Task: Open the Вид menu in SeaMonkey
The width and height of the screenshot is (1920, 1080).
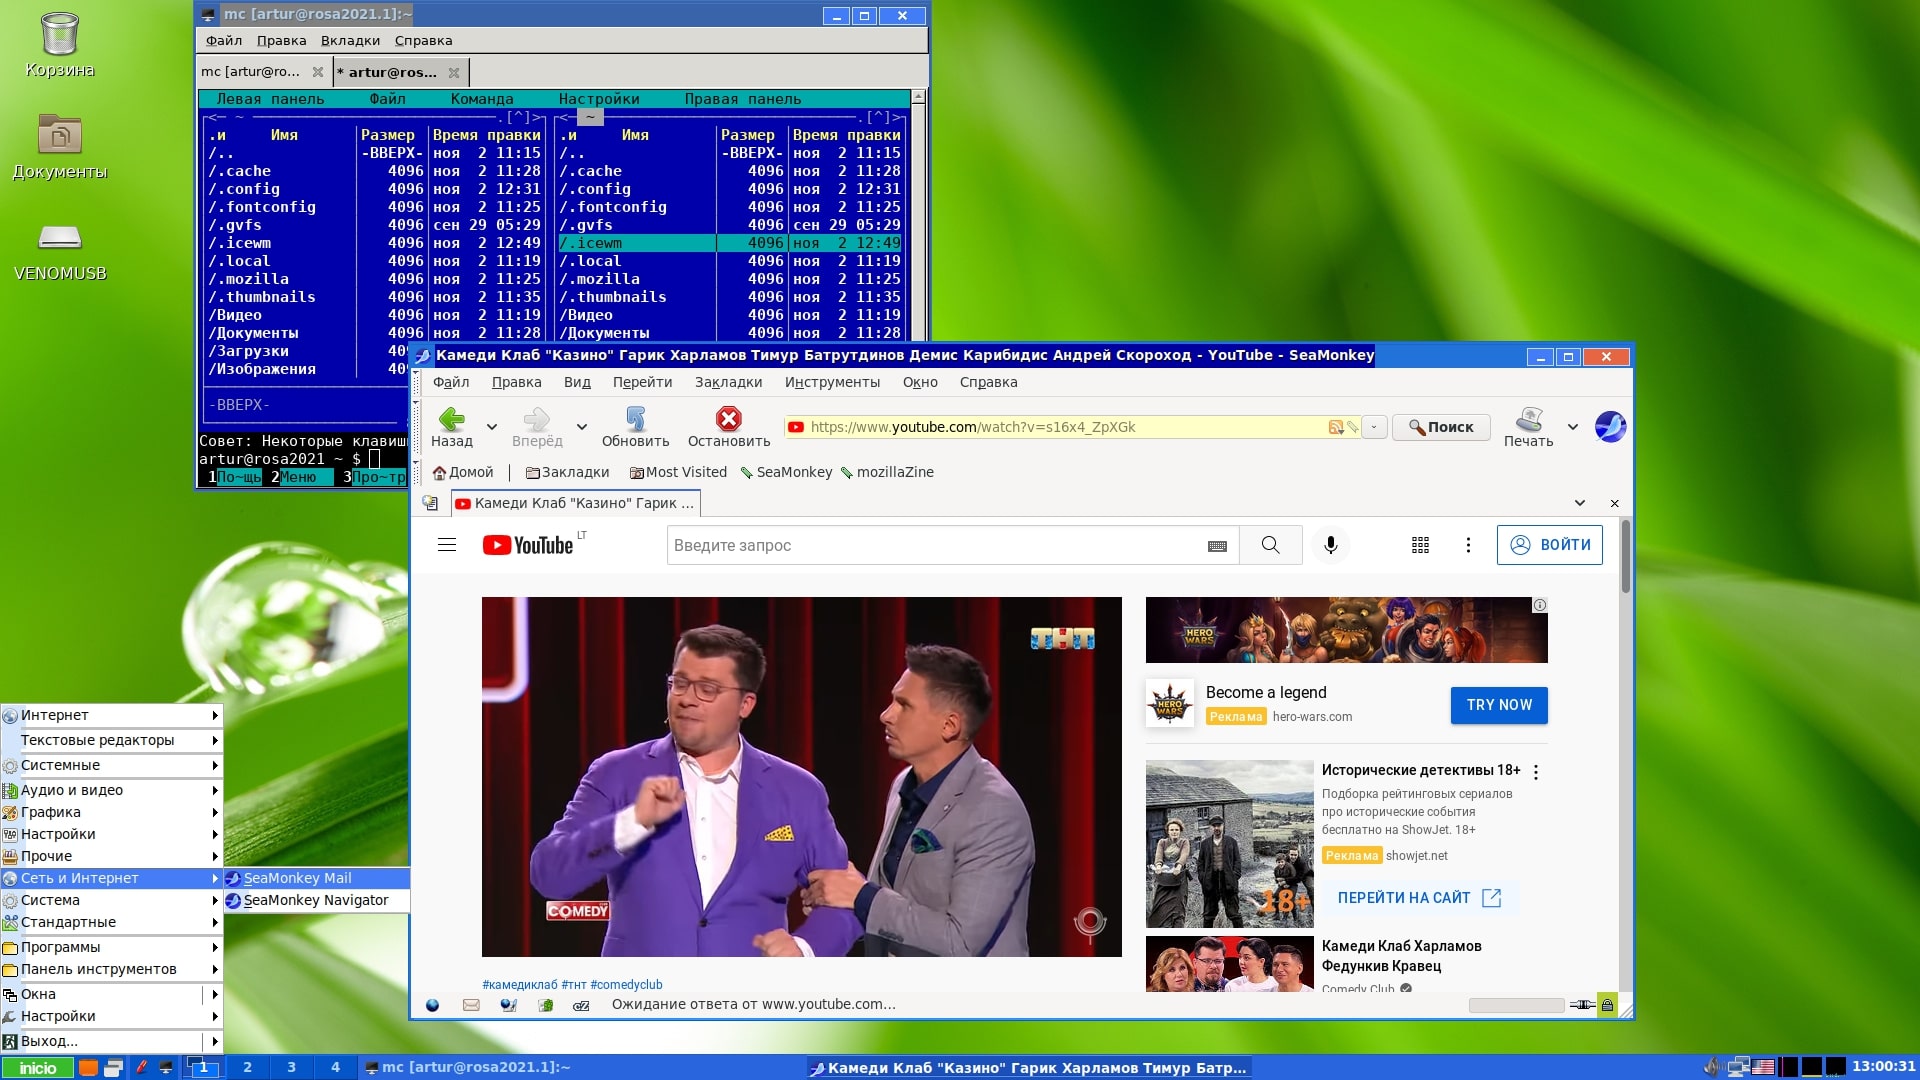Action: (x=577, y=382)
